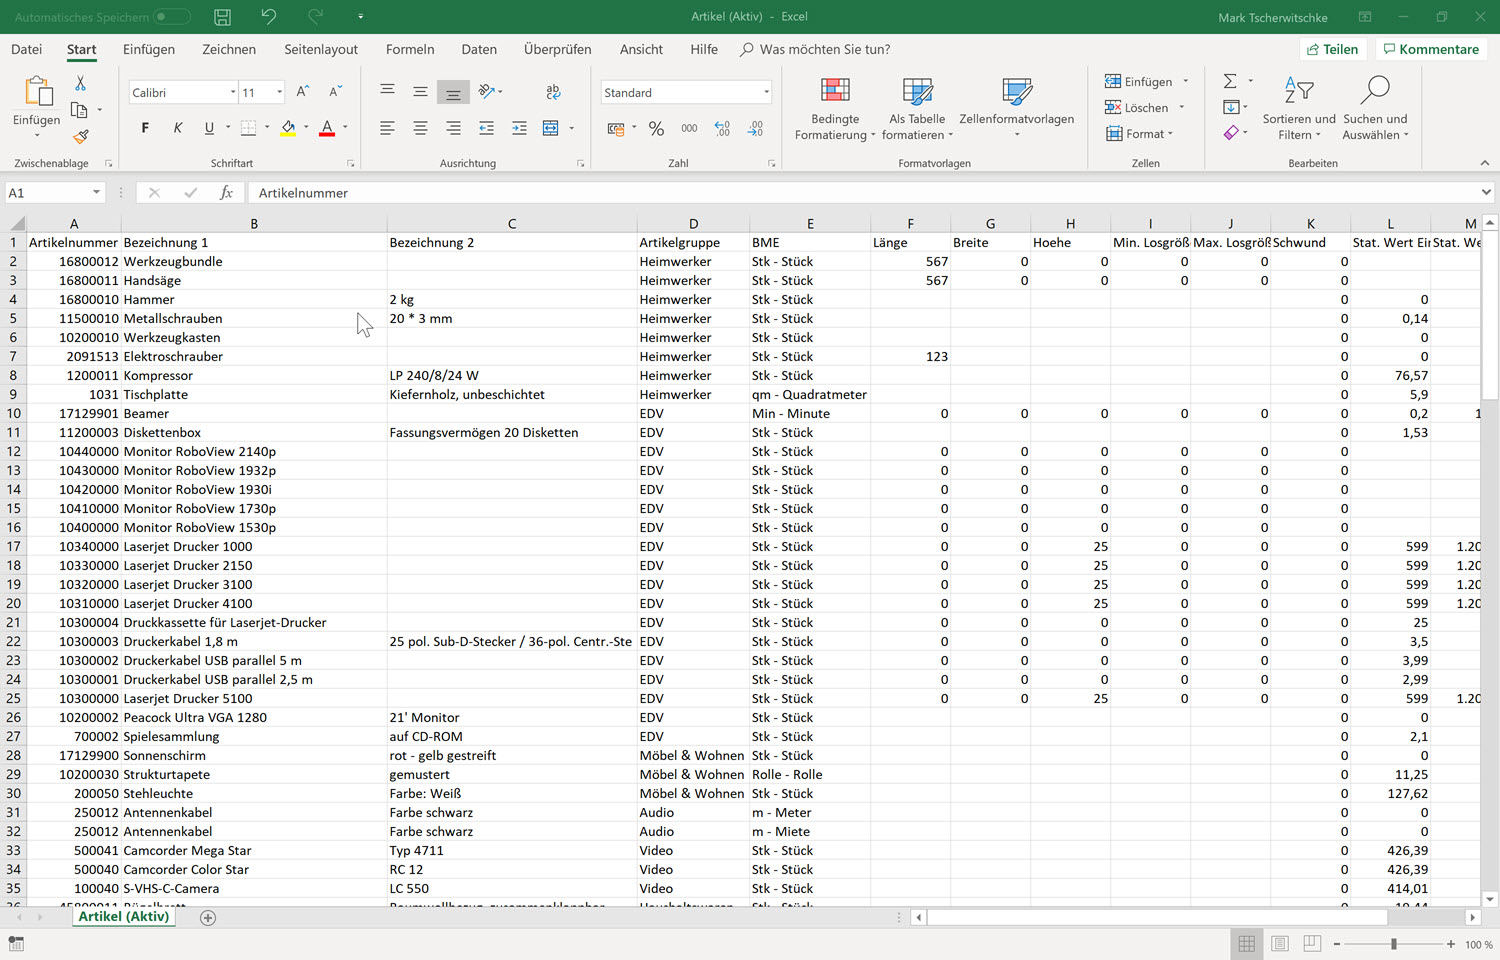The image size is (1500, 960).
Task: Click the Undo arrow icon
Action: tap(268, 17)
